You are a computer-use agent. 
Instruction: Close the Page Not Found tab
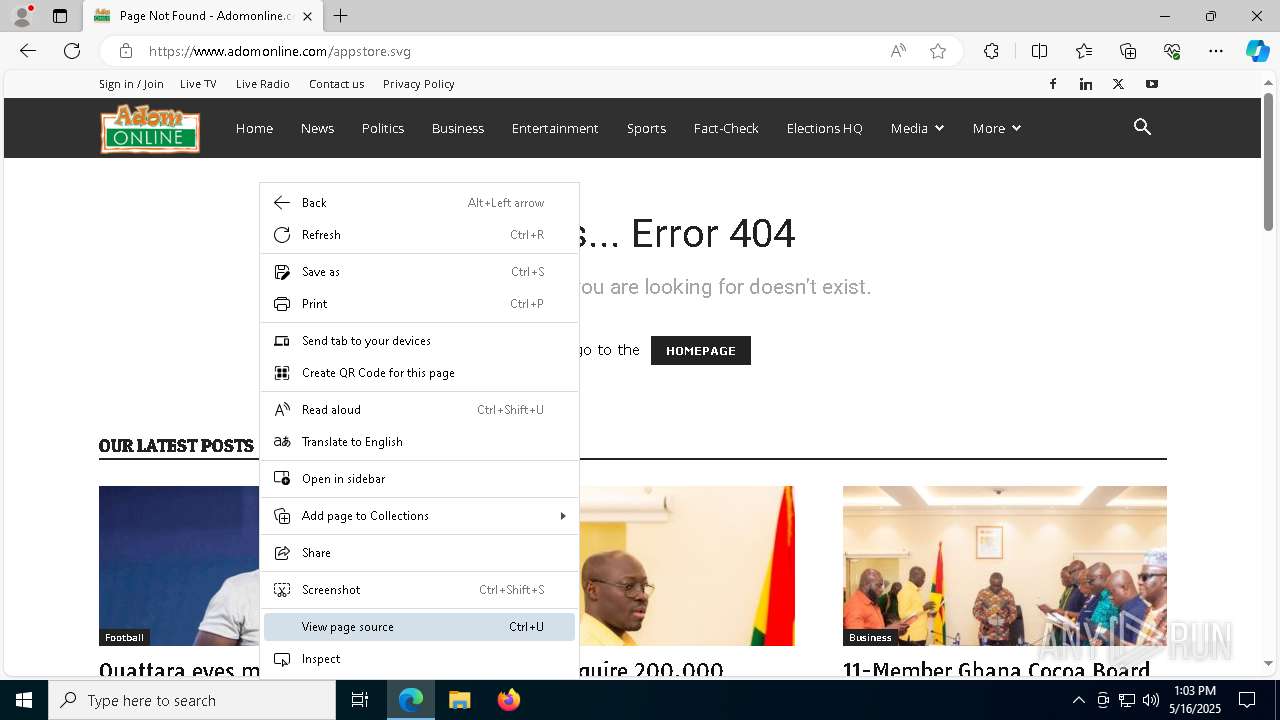point(307,16)
